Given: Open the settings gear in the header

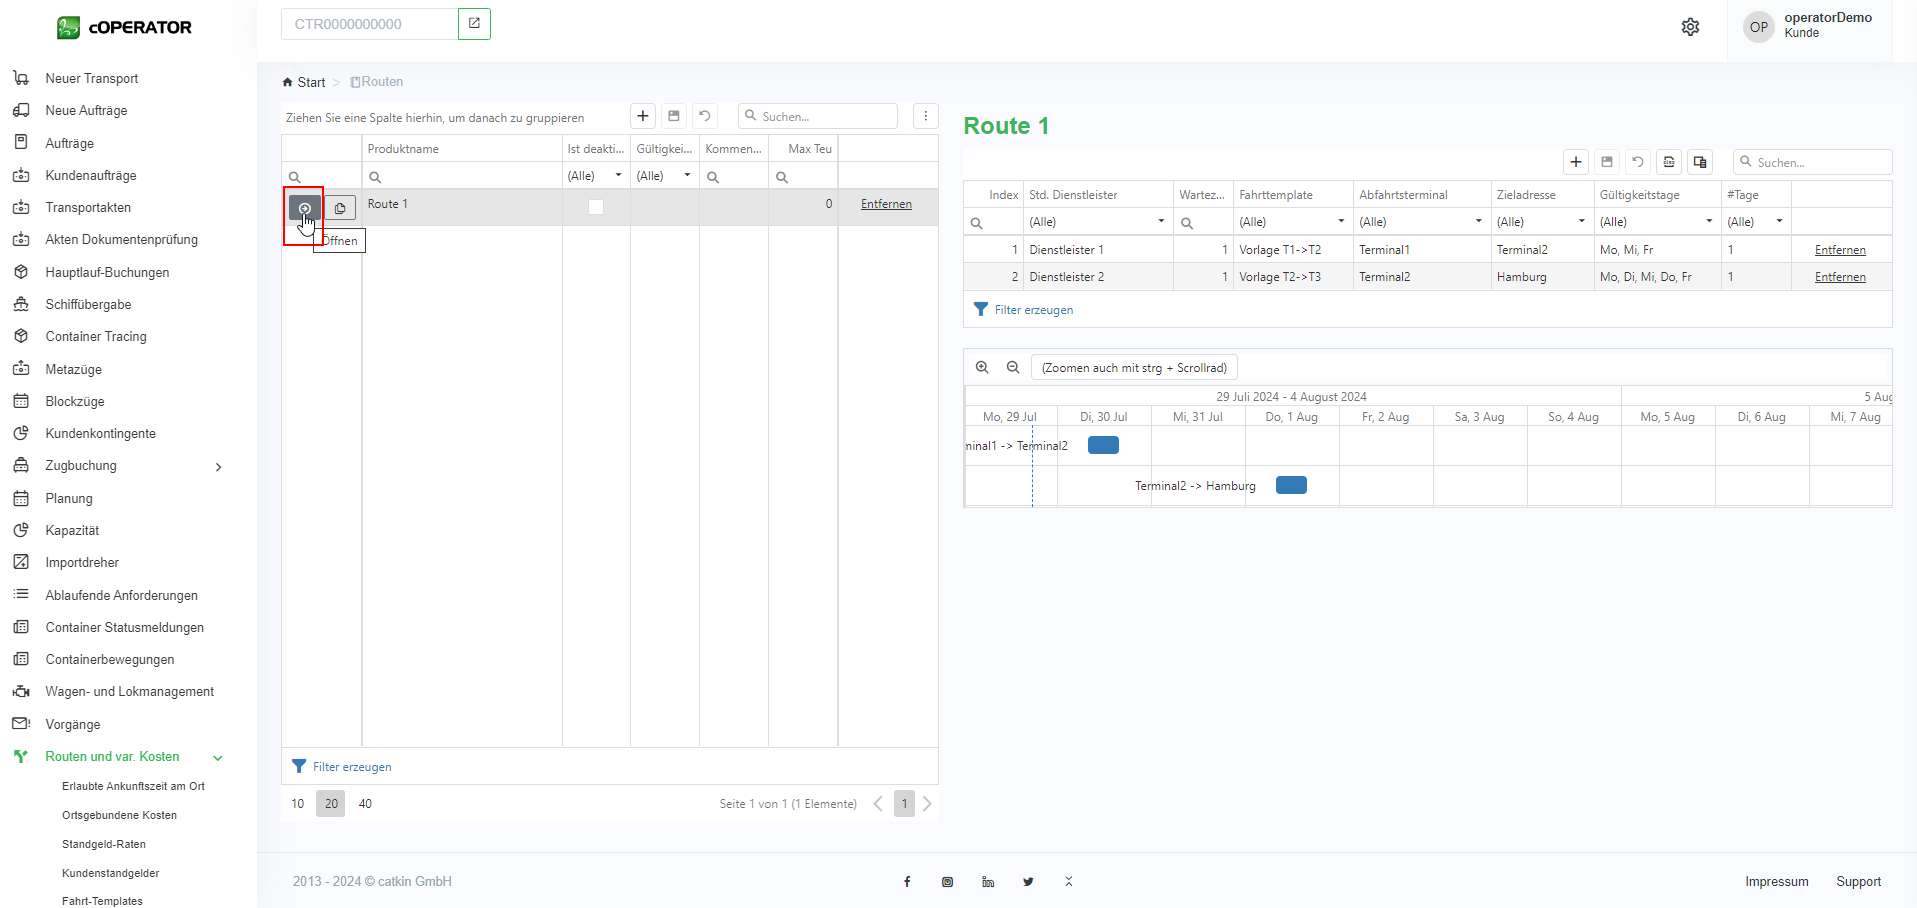Looking at the screenshot, I should (1690, 27).
